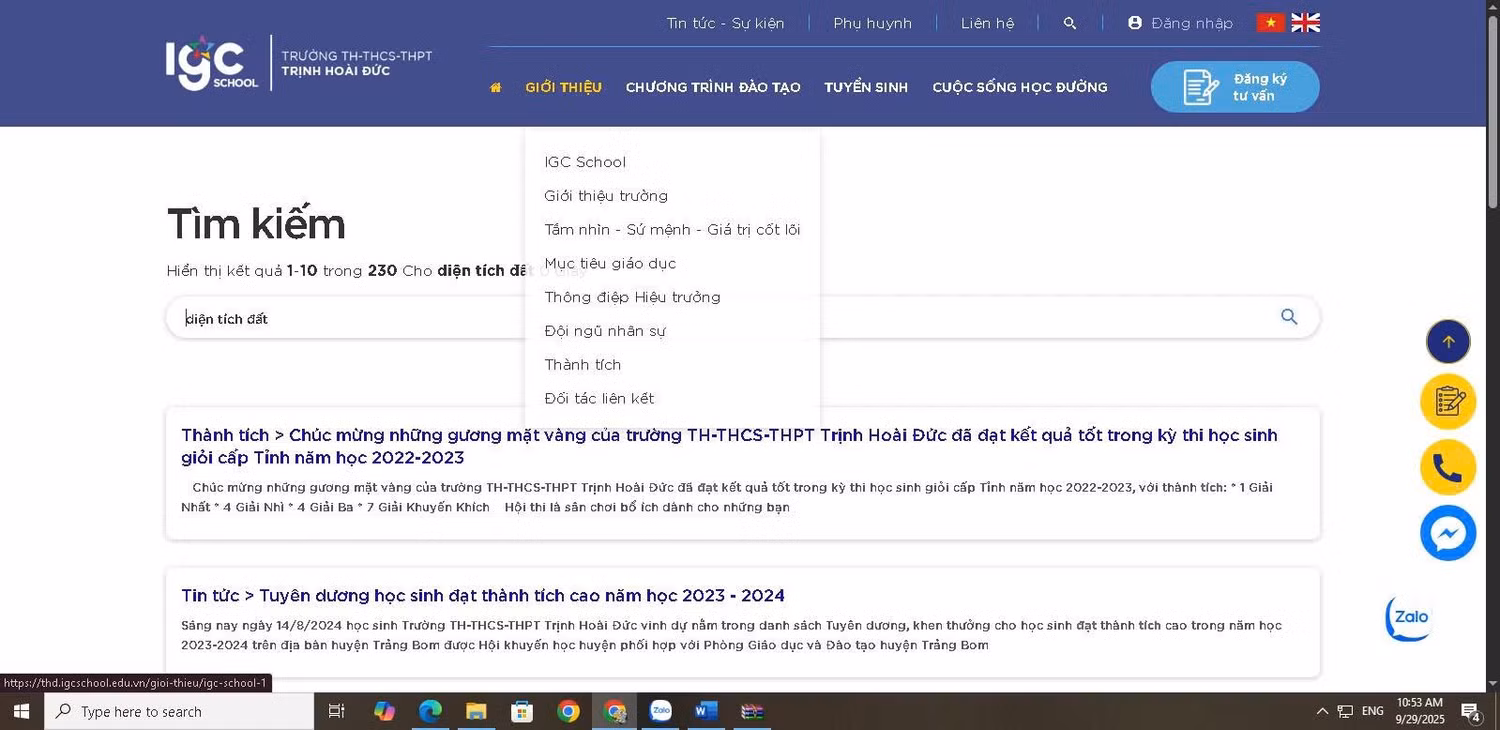Show hidden system tray icons
Screen dimensions: 1500x730
(1322, 711)
